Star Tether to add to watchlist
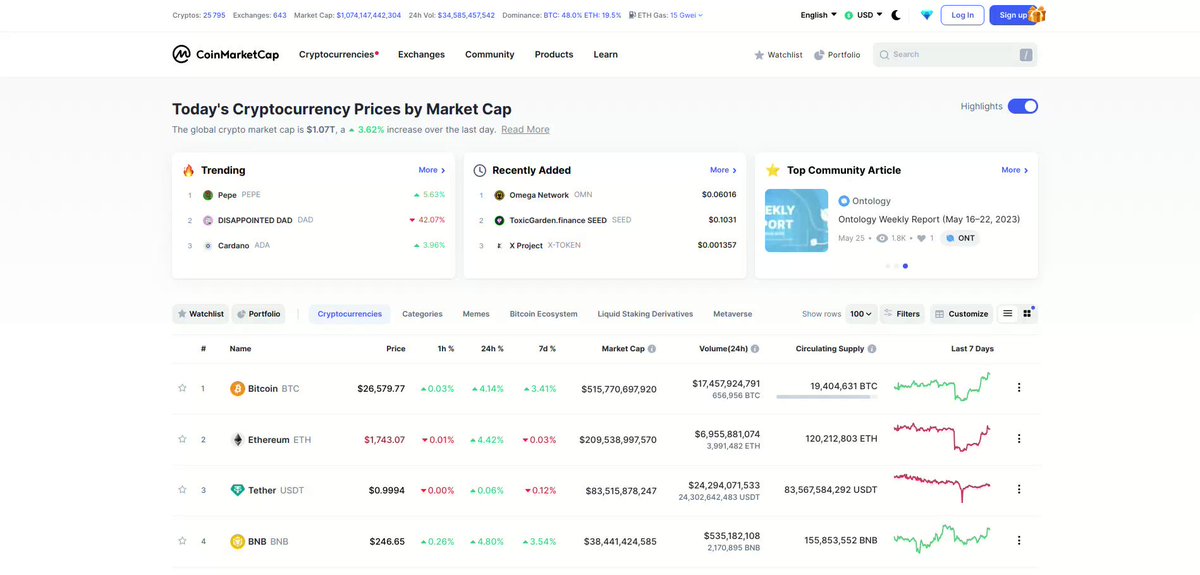The height and width of the screenshot is (575, 1200). [182, 490]
